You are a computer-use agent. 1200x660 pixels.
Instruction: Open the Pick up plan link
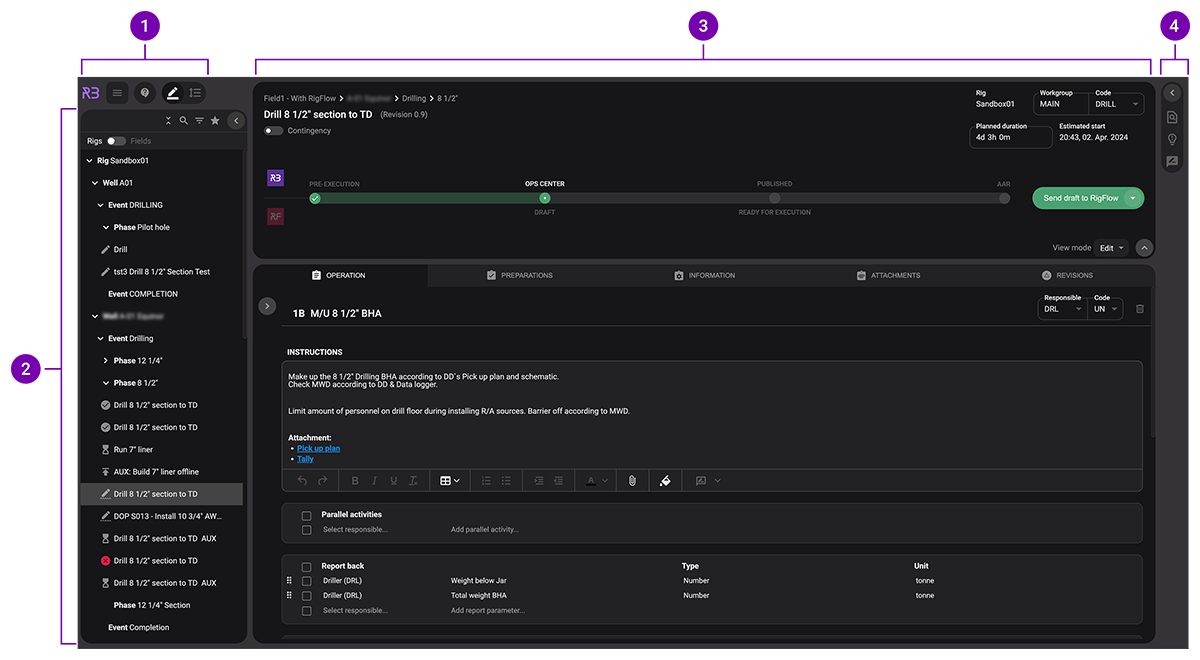click(x=317, y=447)
